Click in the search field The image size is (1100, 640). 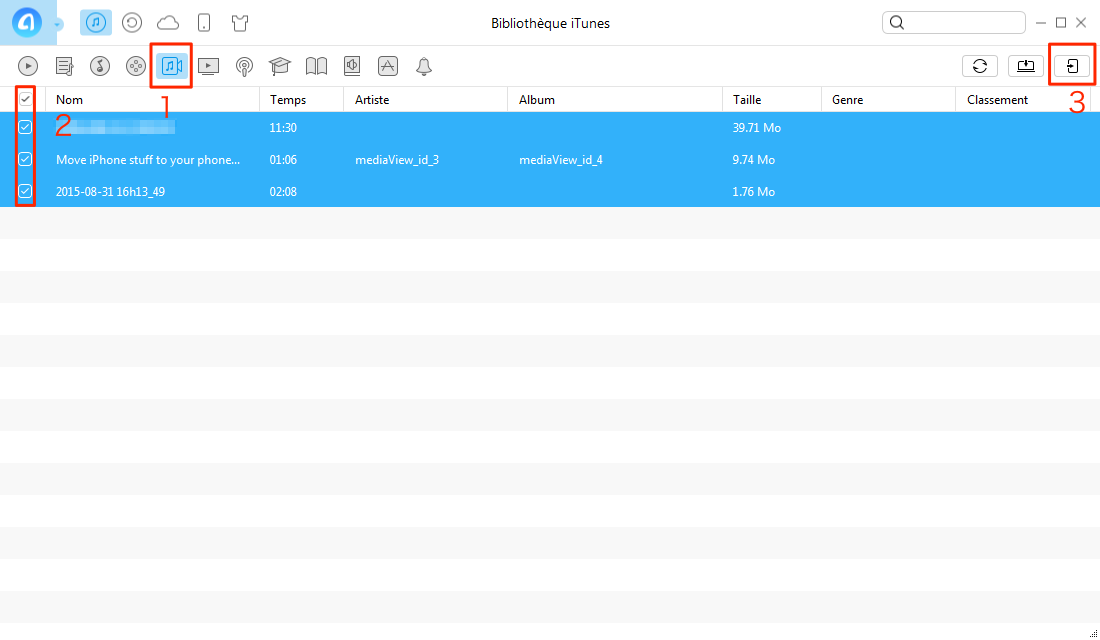pyautogui.click(x=953, y=22)
